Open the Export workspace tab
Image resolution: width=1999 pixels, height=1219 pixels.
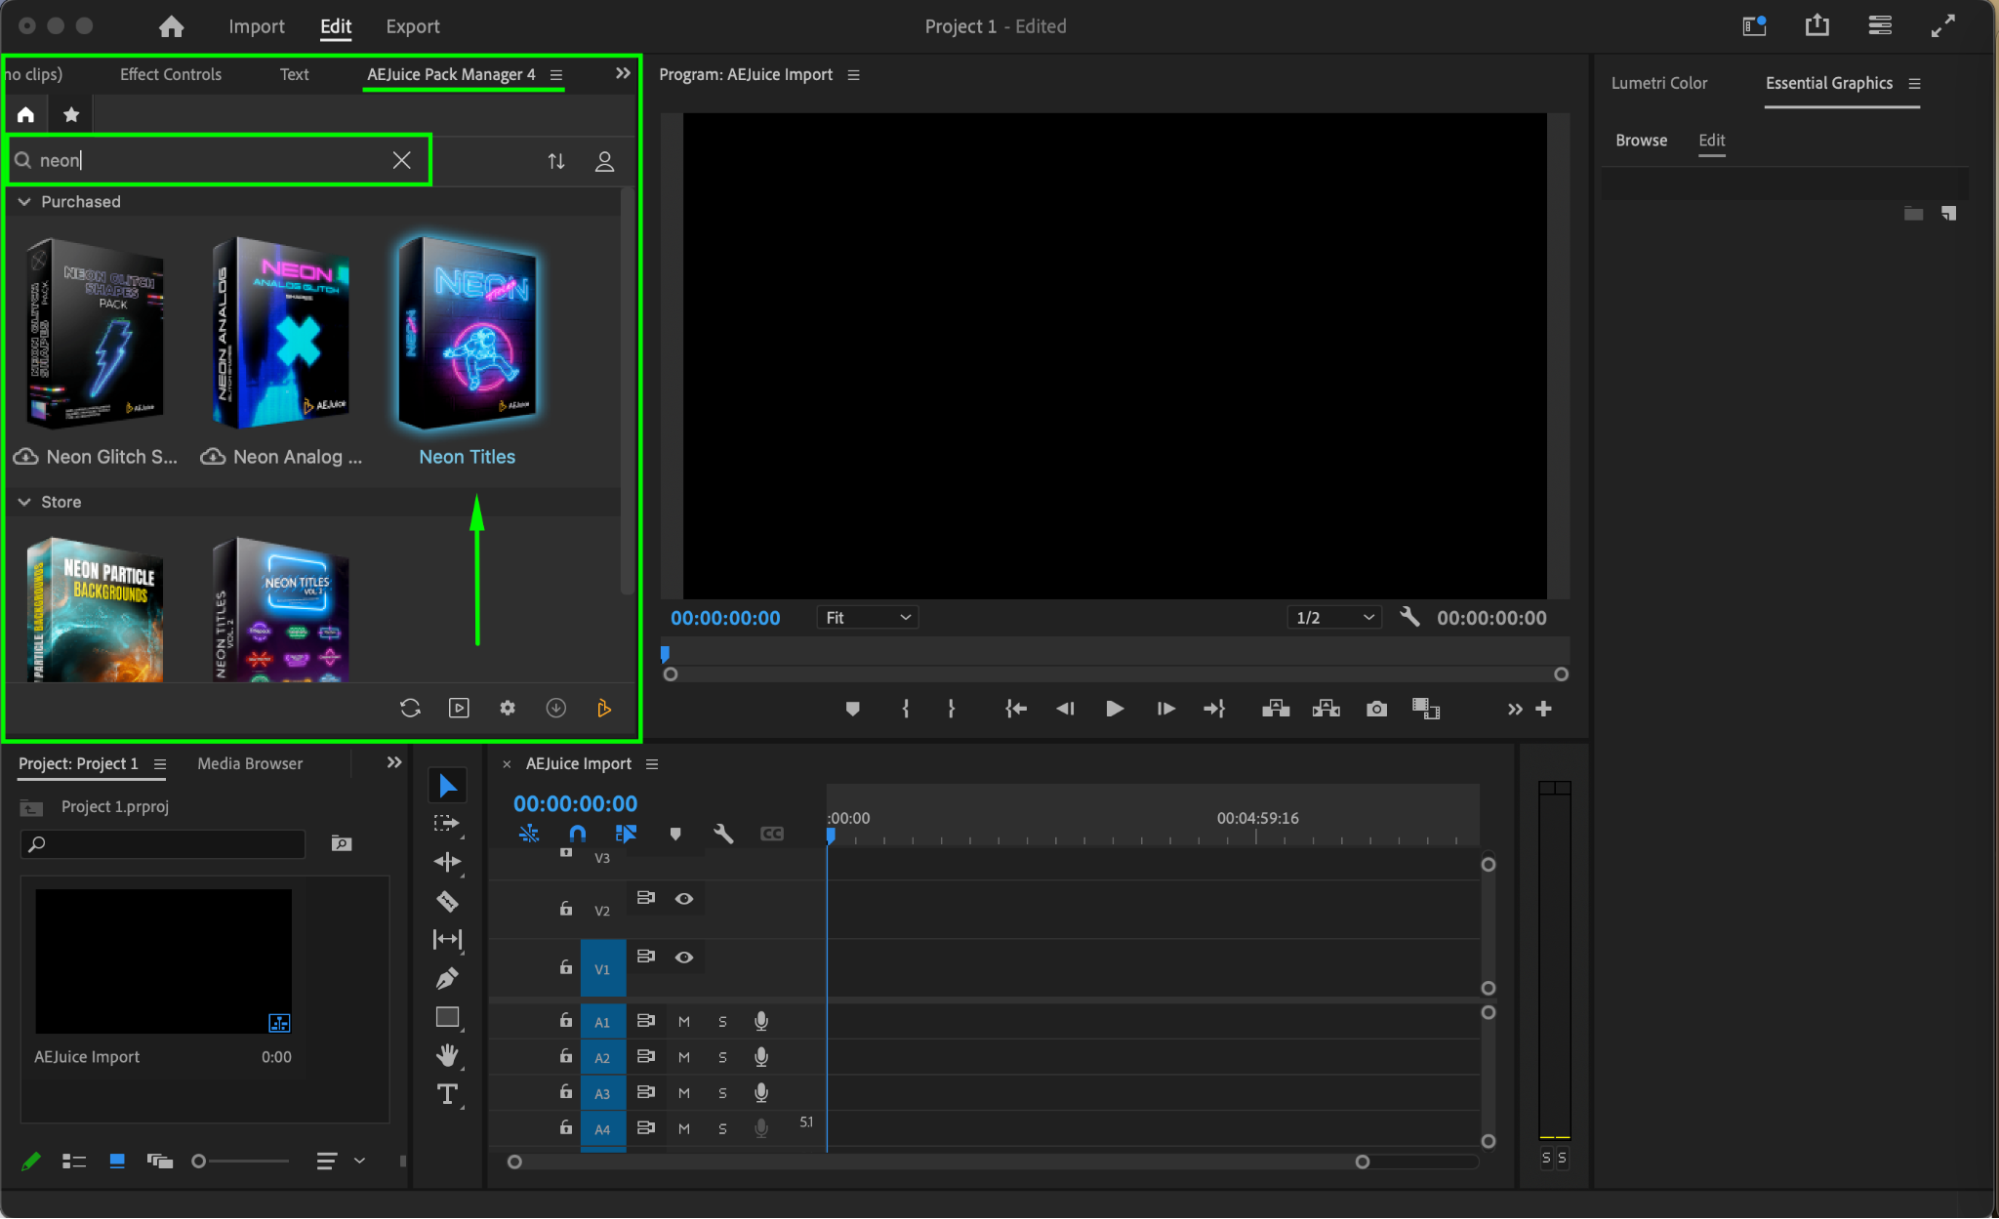(412, 26)
